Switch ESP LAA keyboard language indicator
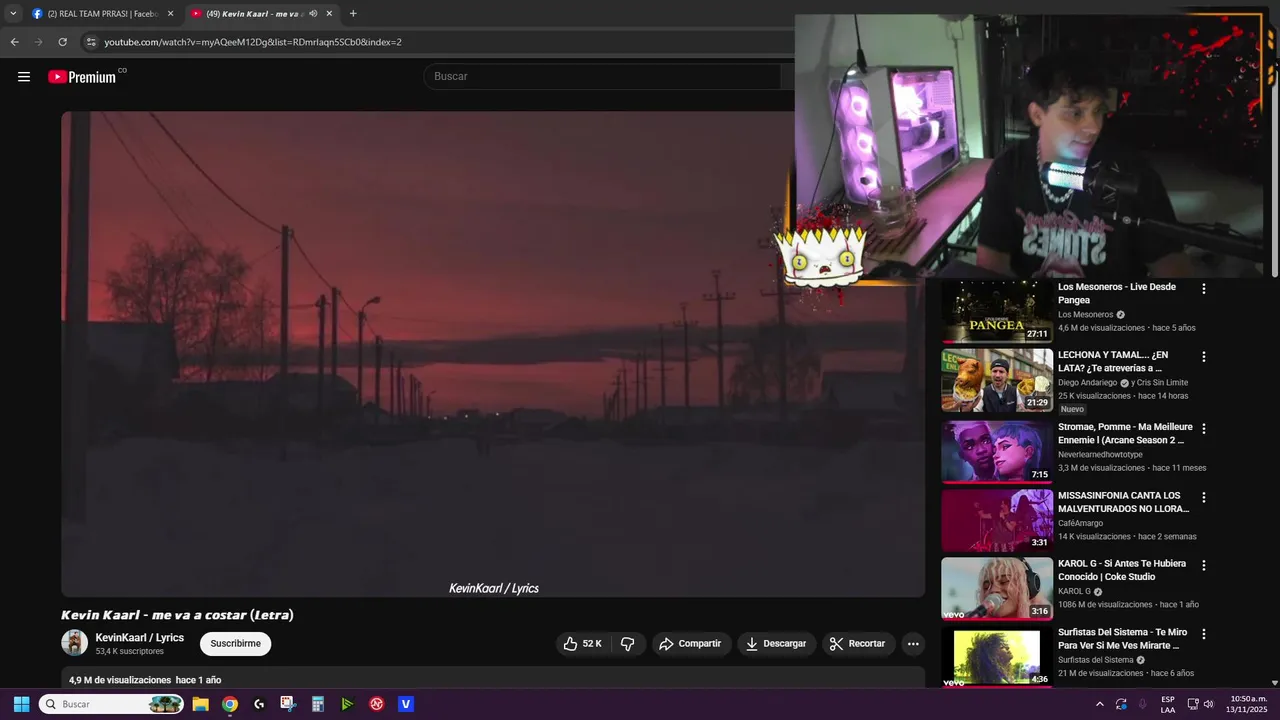Screen dimensions: 1280x720 [x=1168, y=704]
